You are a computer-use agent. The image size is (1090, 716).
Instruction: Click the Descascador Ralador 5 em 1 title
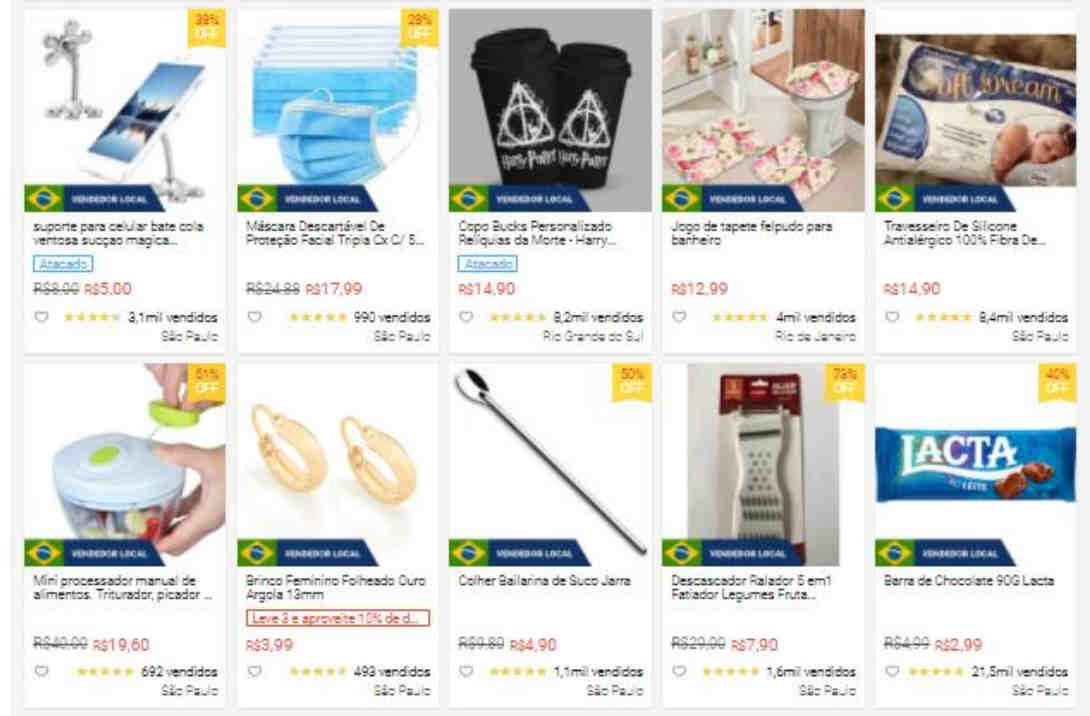(x=751, y=587)
